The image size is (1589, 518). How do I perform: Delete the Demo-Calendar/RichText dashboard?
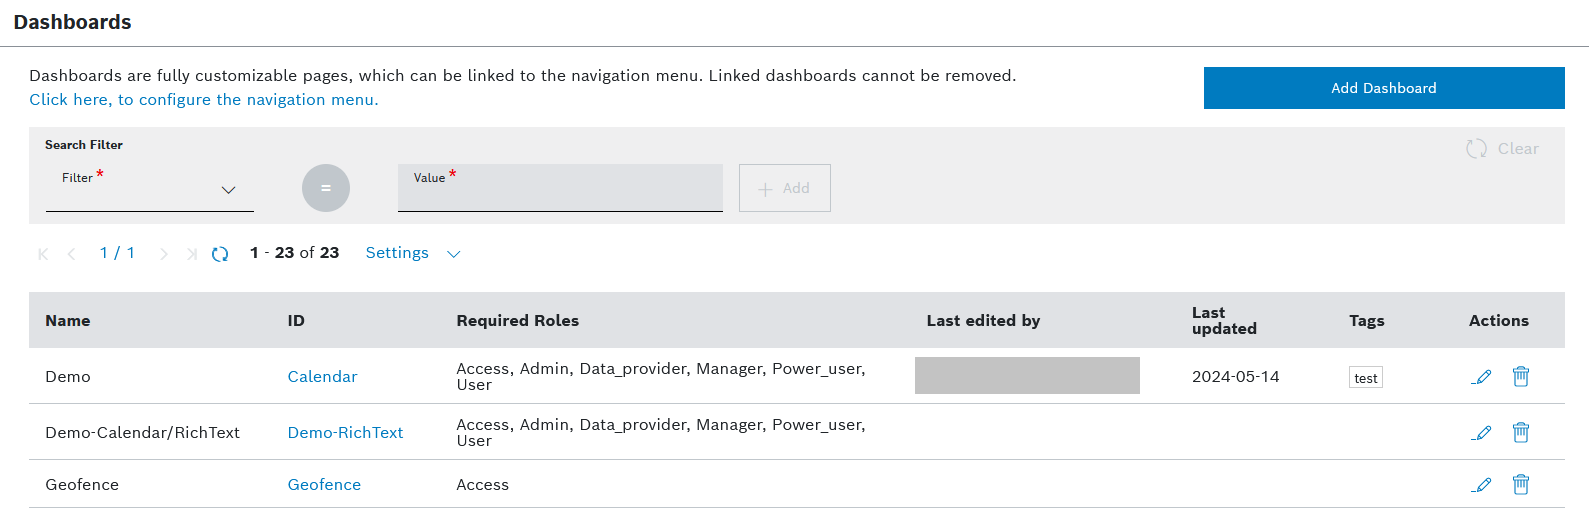tap(1521, 432)
